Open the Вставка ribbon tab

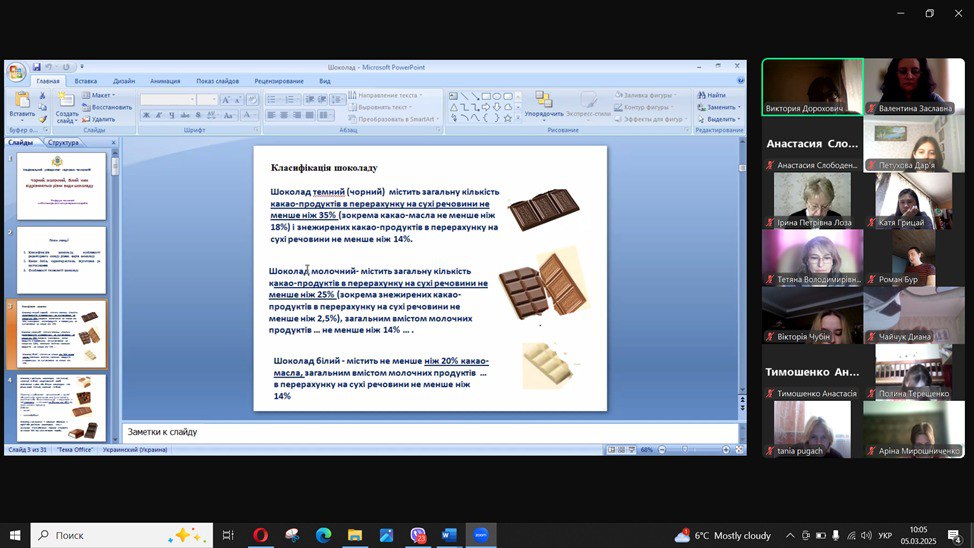pos(86,81)
